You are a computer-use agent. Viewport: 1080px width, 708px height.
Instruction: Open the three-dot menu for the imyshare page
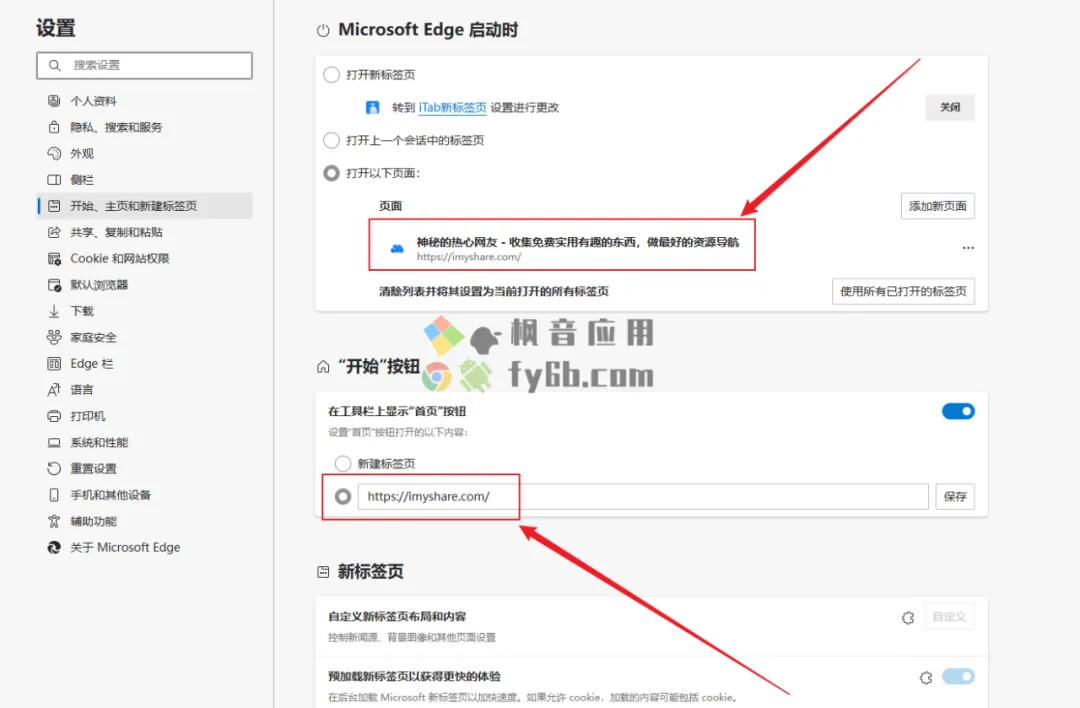(968, 247)
